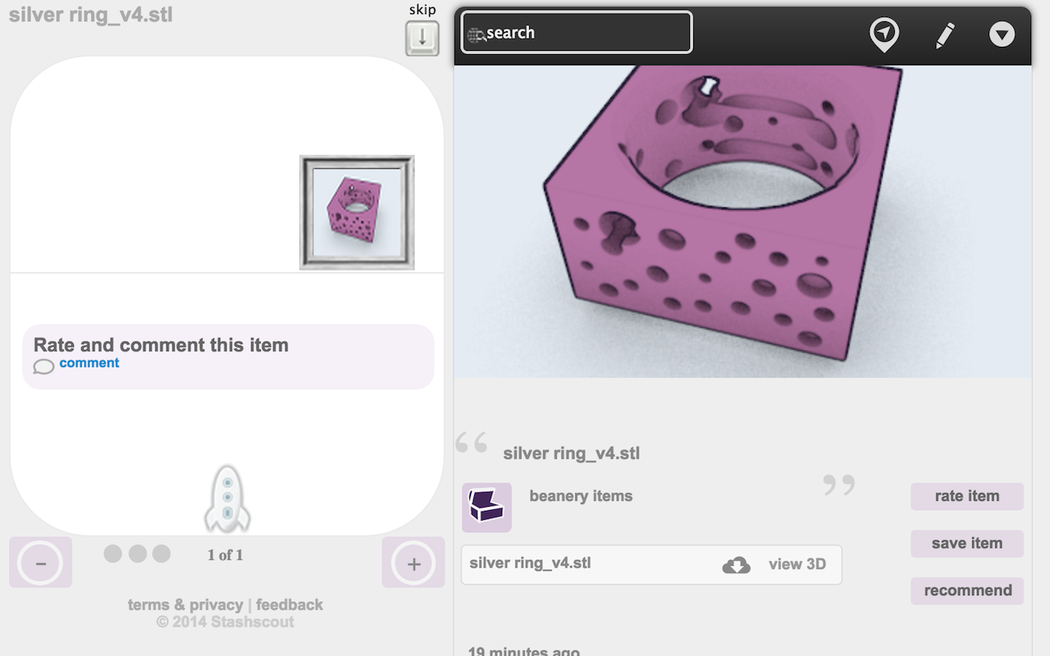The height and width of the screenshot is (656, 1050).
Task: Click the large pink ring model preview
Action: tap(742, 222)
